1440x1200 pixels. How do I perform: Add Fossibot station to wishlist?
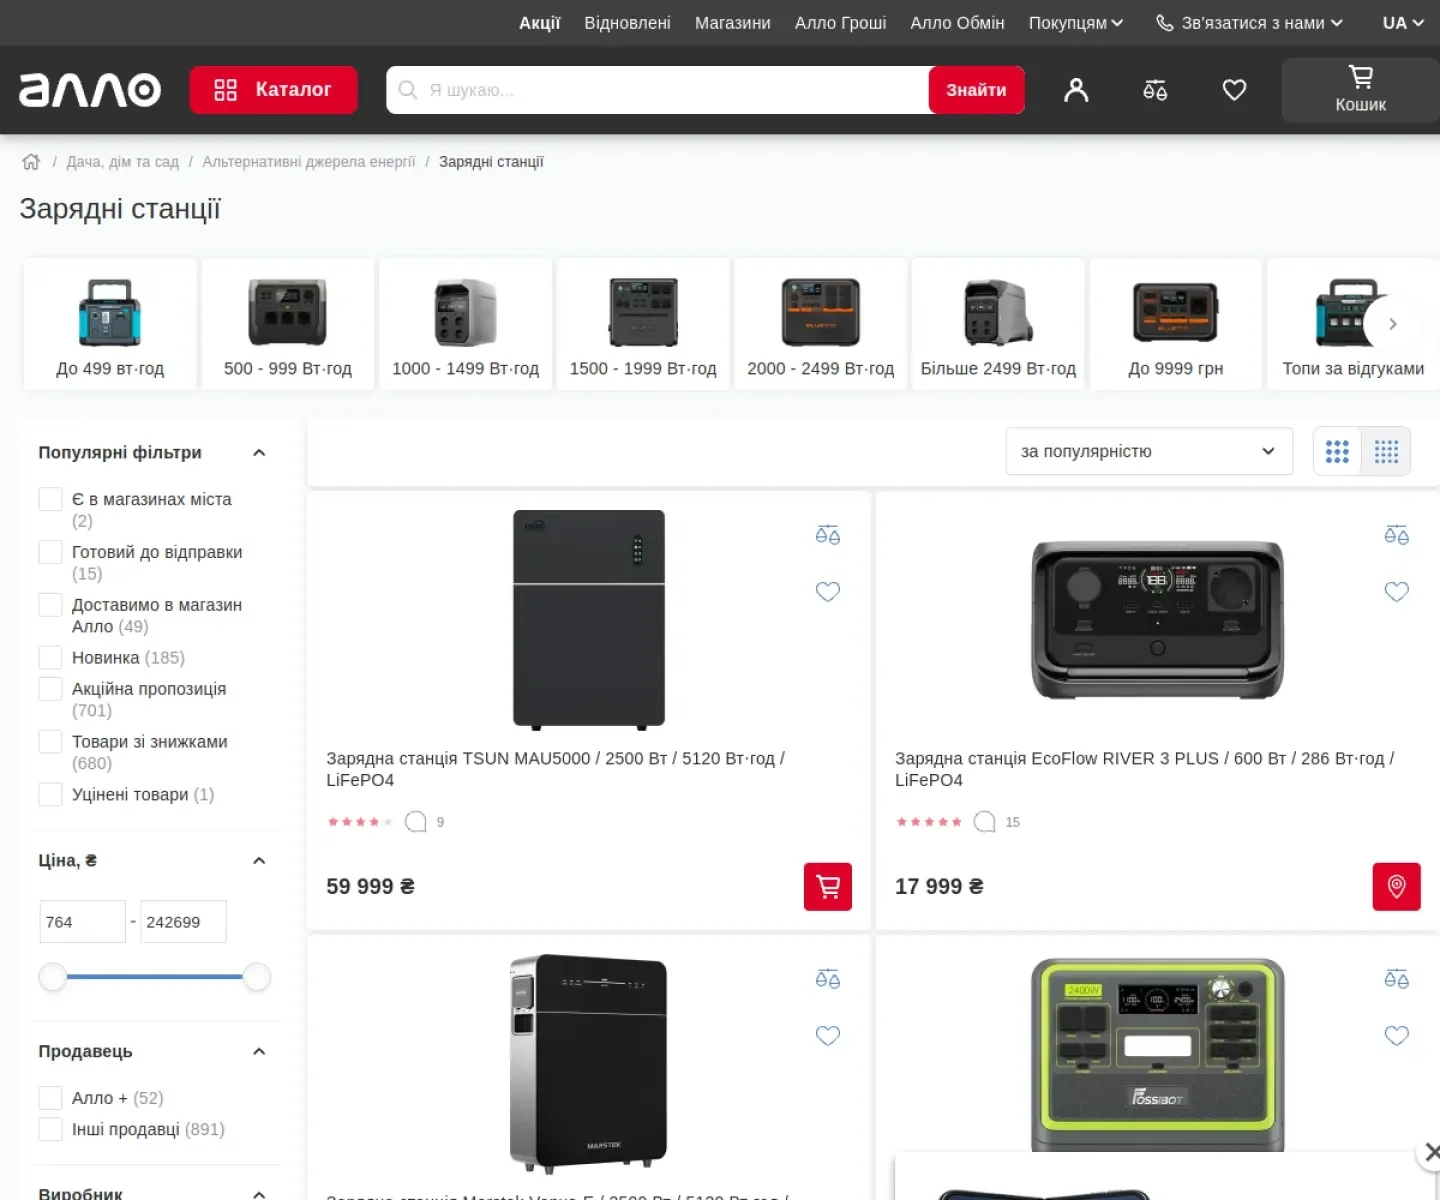click(x=1396, y=1036)
